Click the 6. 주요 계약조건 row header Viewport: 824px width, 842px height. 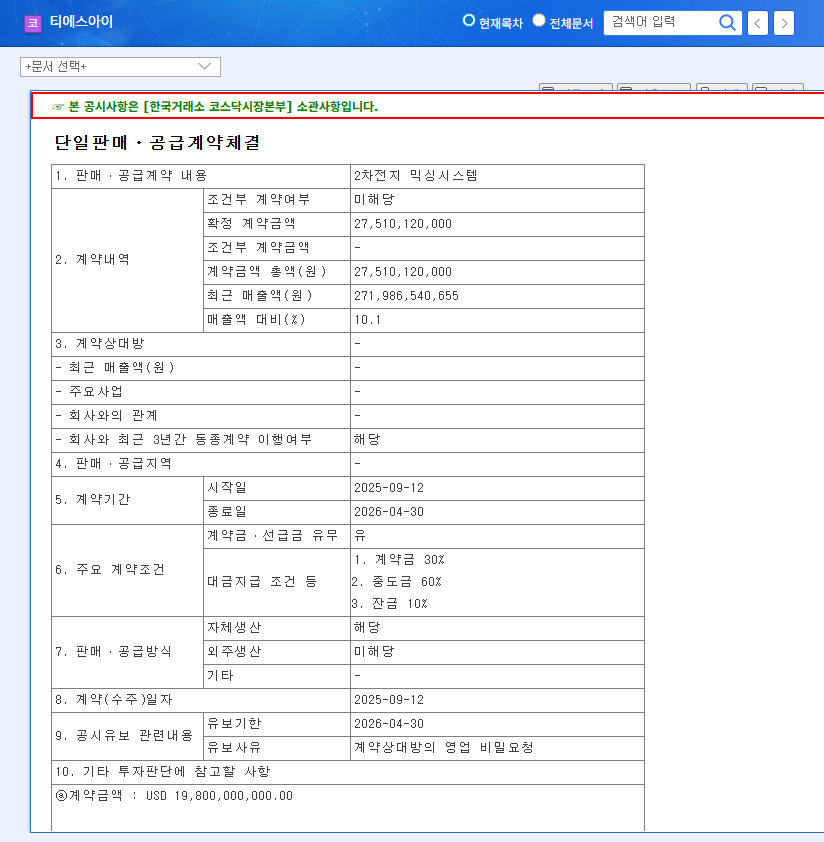pyautogui.click(x=110, y=569)
